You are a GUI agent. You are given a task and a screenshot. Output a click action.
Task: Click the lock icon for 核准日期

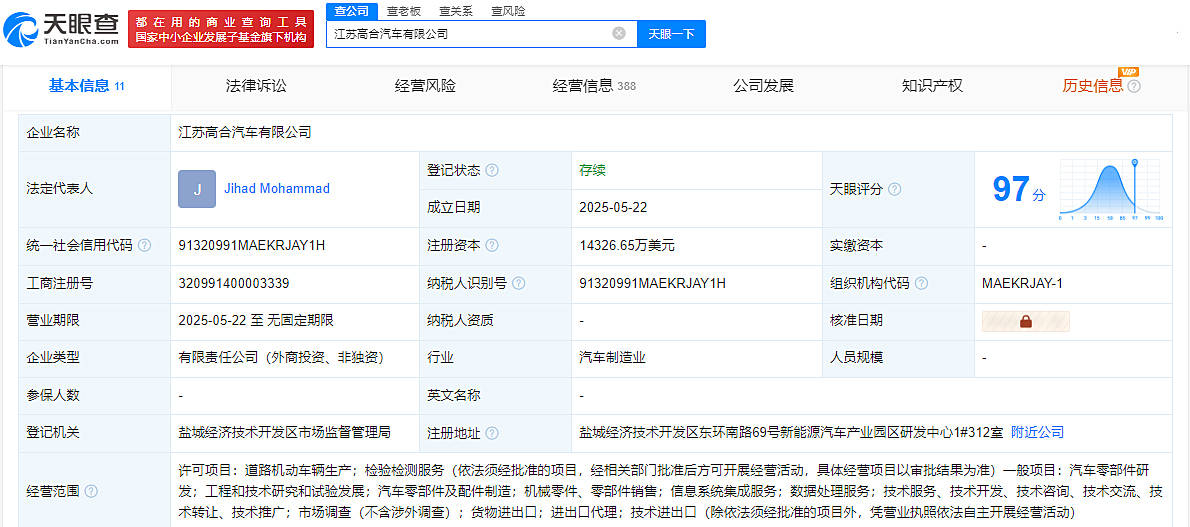(1026, 321)
